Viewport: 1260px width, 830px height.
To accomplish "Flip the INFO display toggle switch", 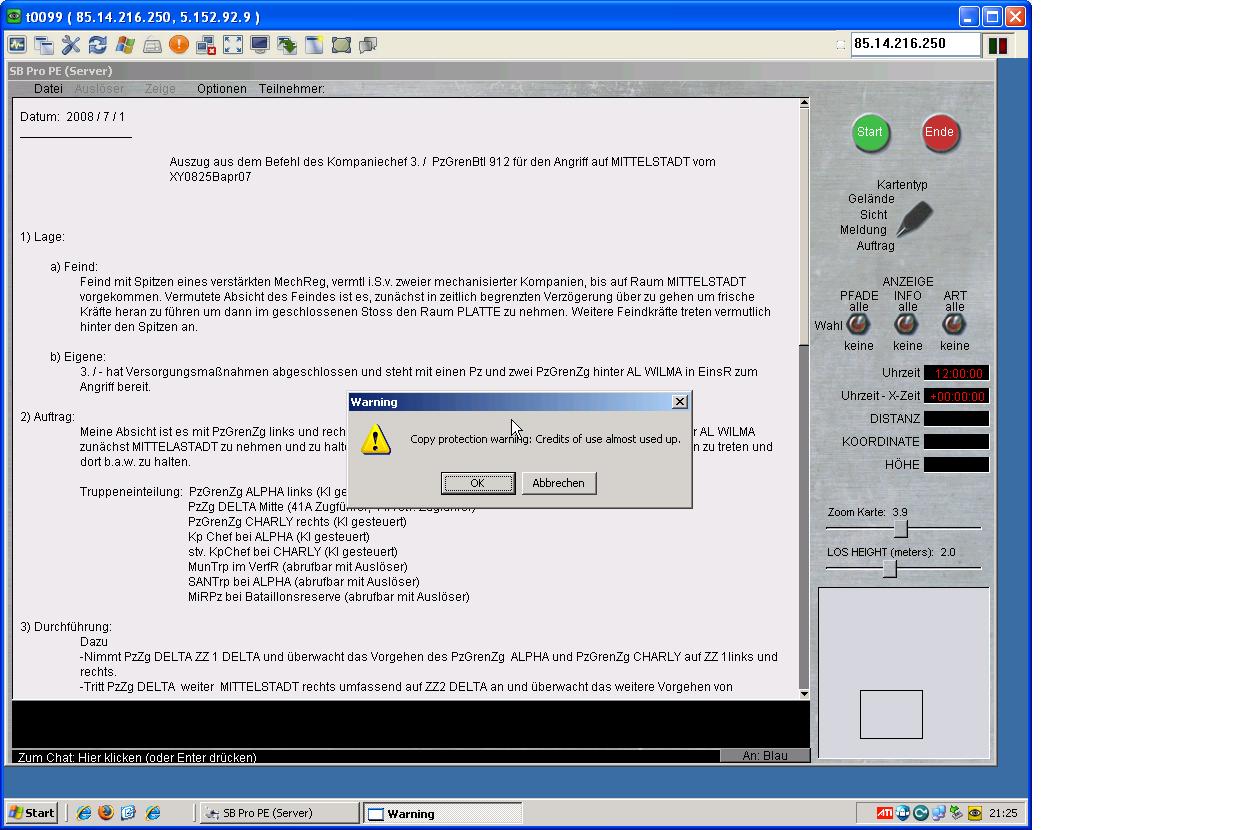I will [906, 325].
